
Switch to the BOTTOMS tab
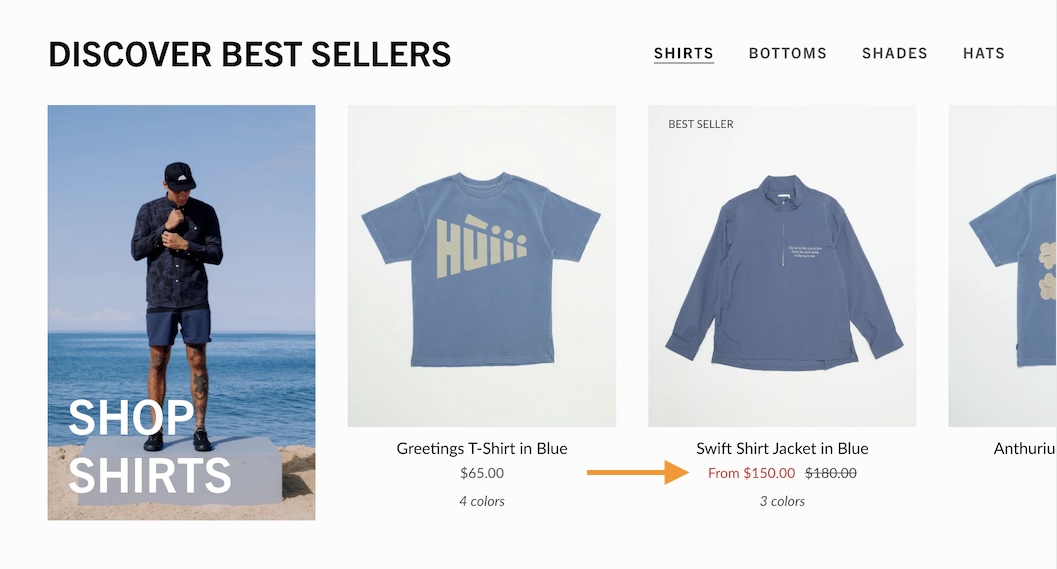pos(787,53)
